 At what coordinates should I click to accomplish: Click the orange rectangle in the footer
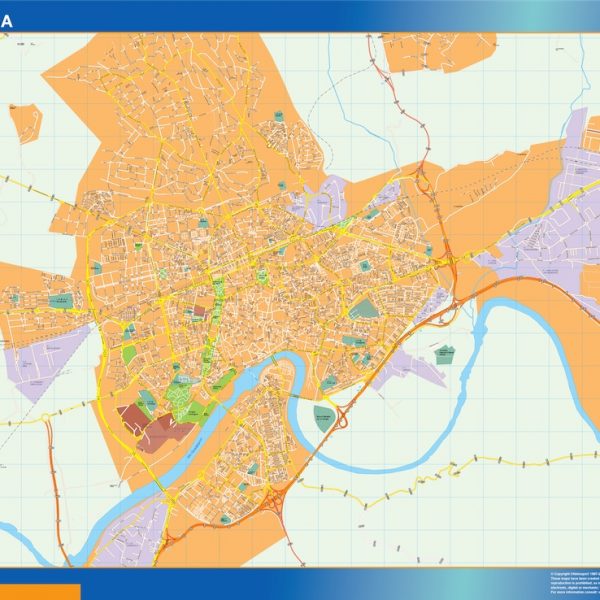coord(40,592)
